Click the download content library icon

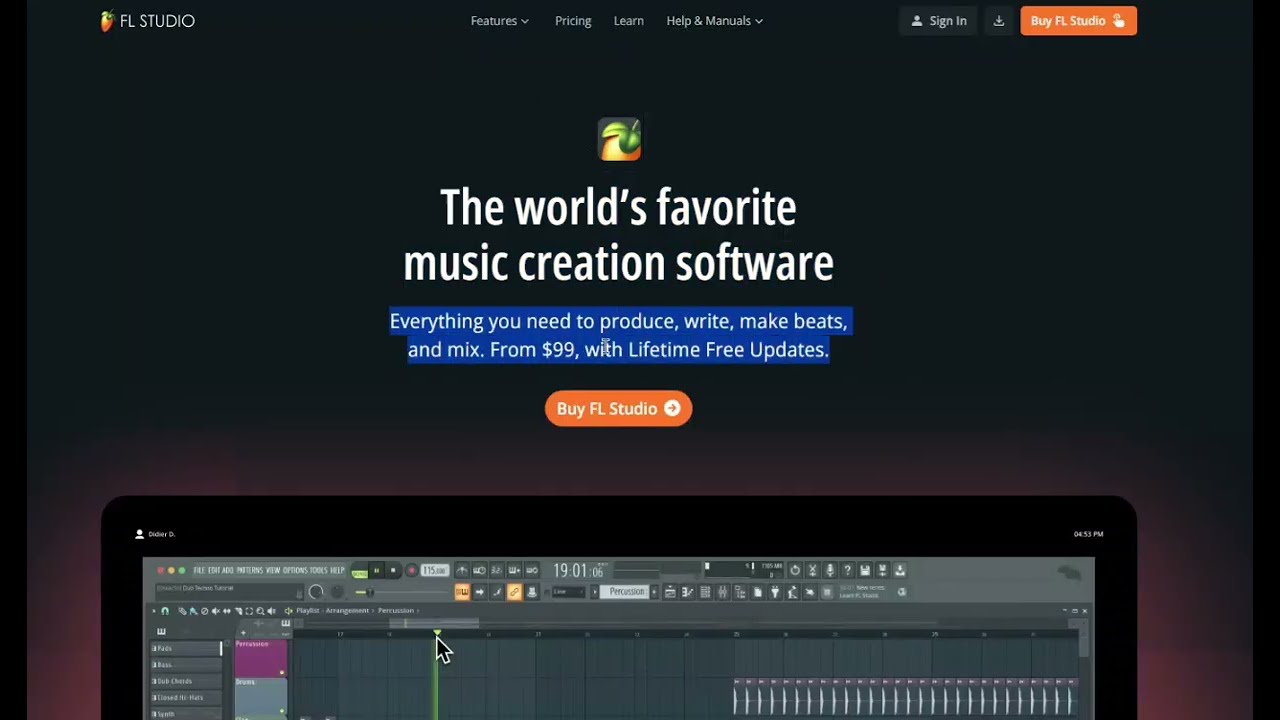[x=900, y=570]
